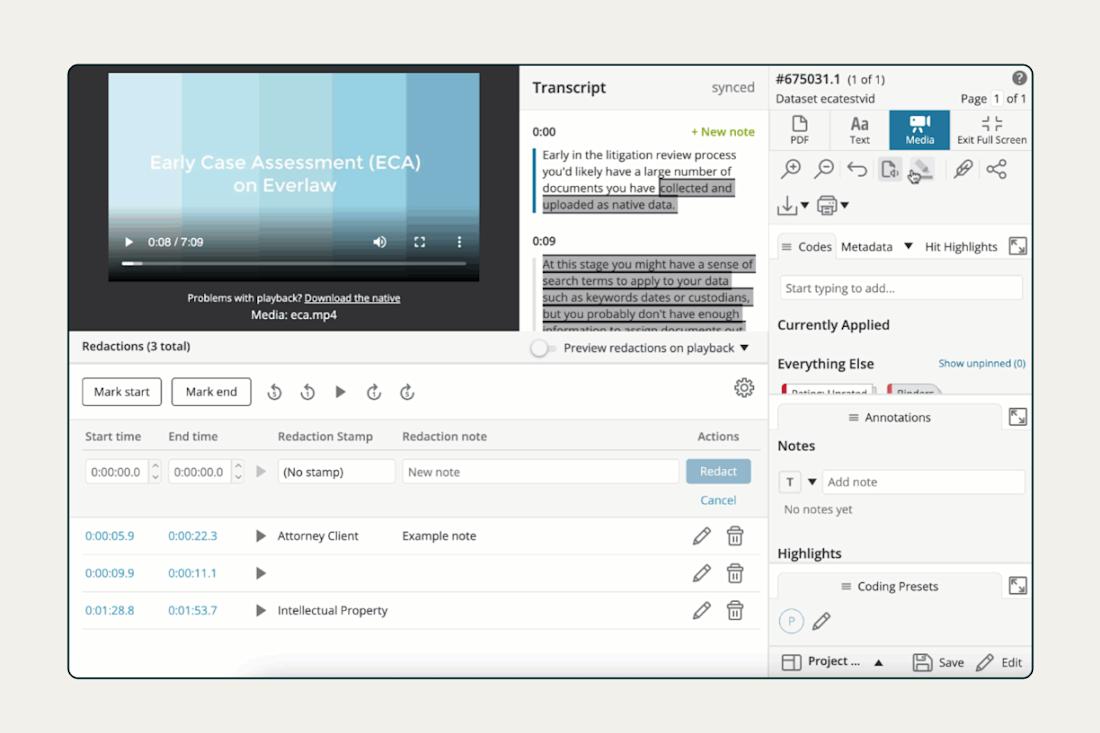Enter video fullscreen mode
Image resolution: width=1100 pixels, height=733 pixels.
(420, 242)
